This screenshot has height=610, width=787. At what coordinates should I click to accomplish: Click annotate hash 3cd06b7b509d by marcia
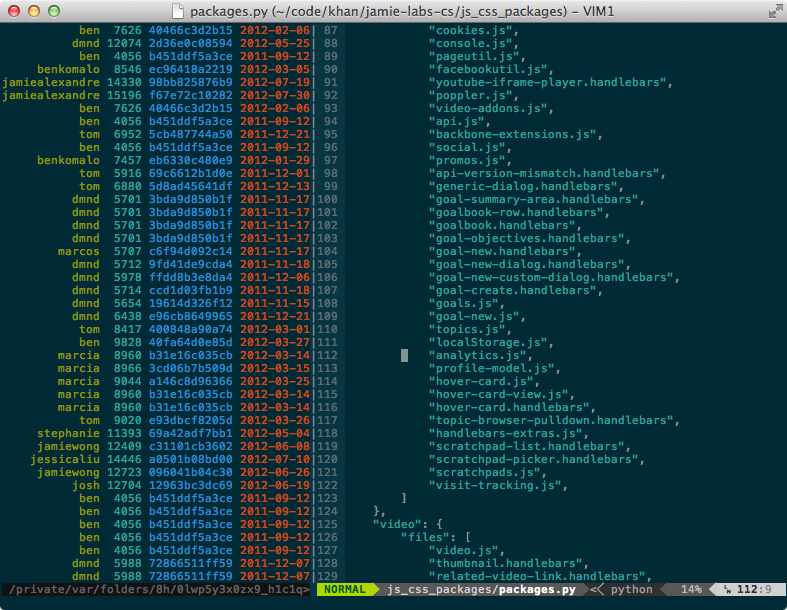click(191, 369)
